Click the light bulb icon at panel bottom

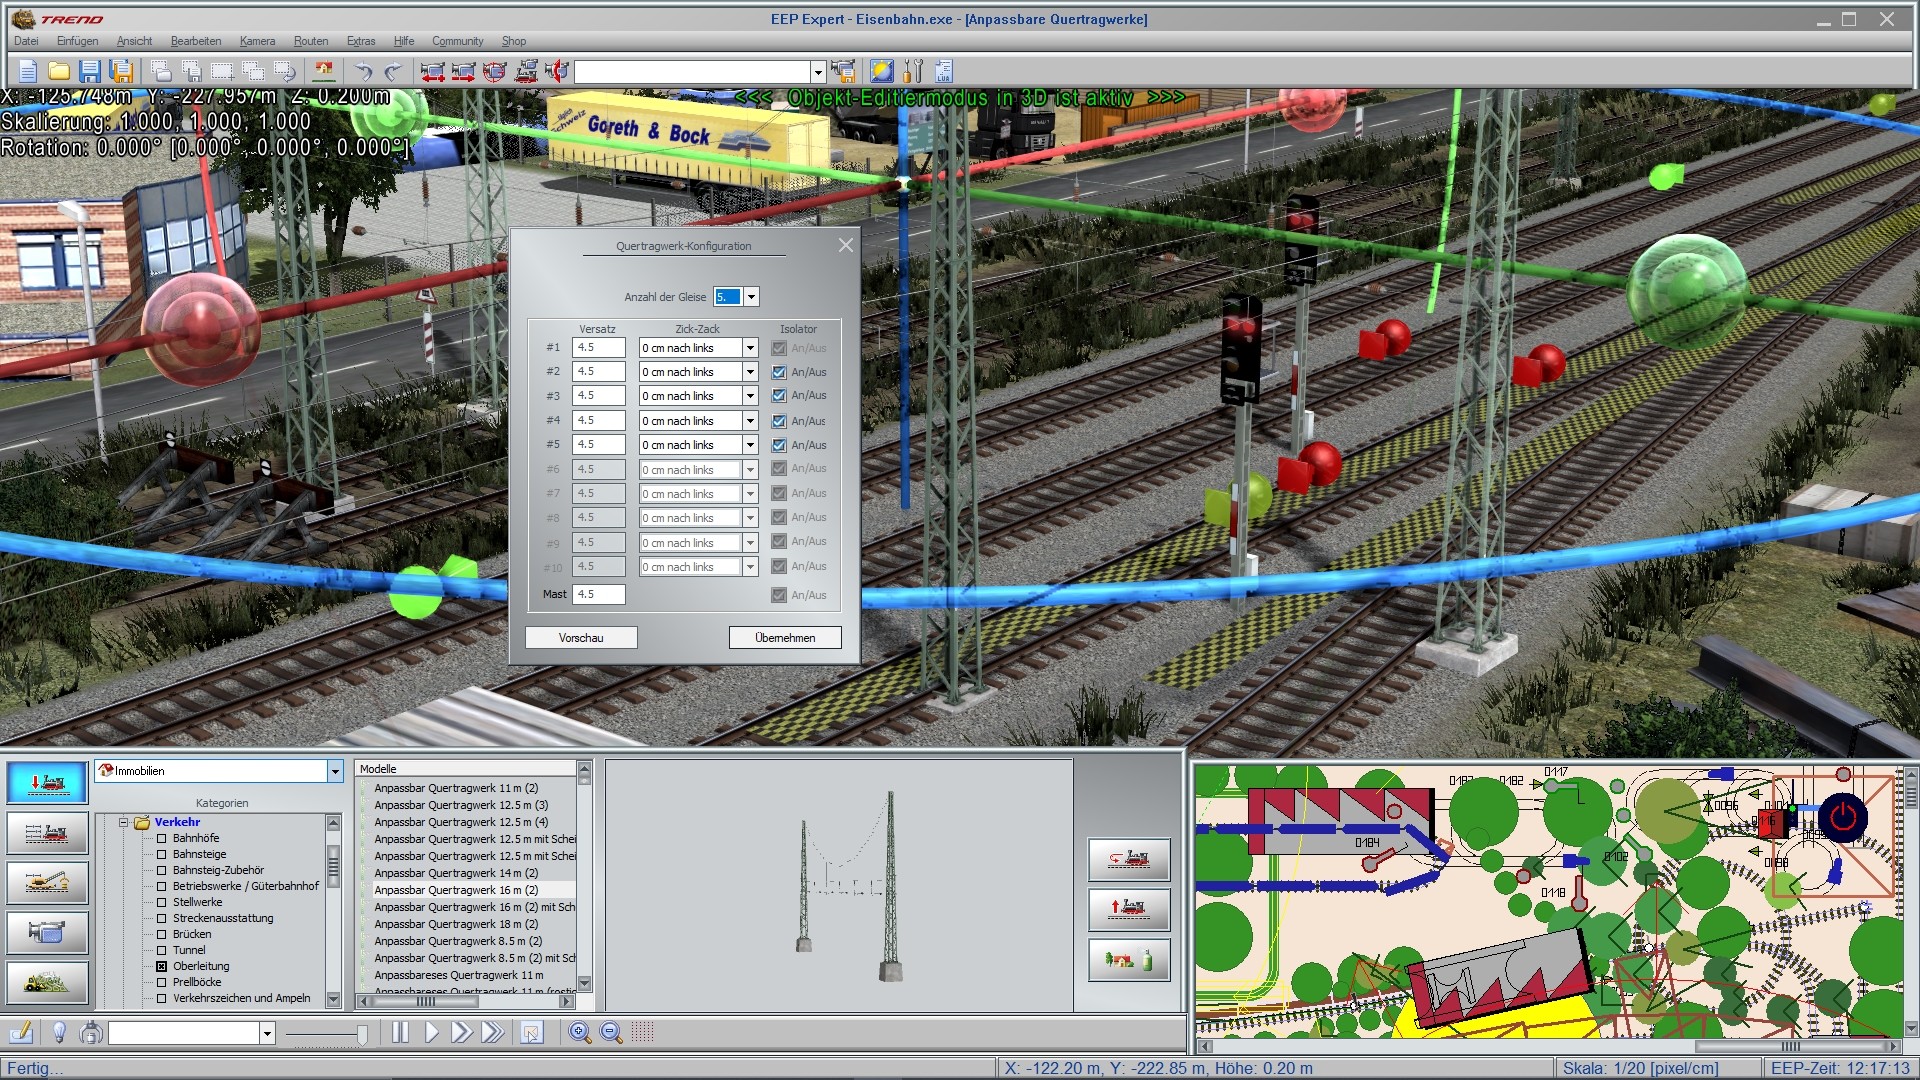click(x=58, y=1033)
